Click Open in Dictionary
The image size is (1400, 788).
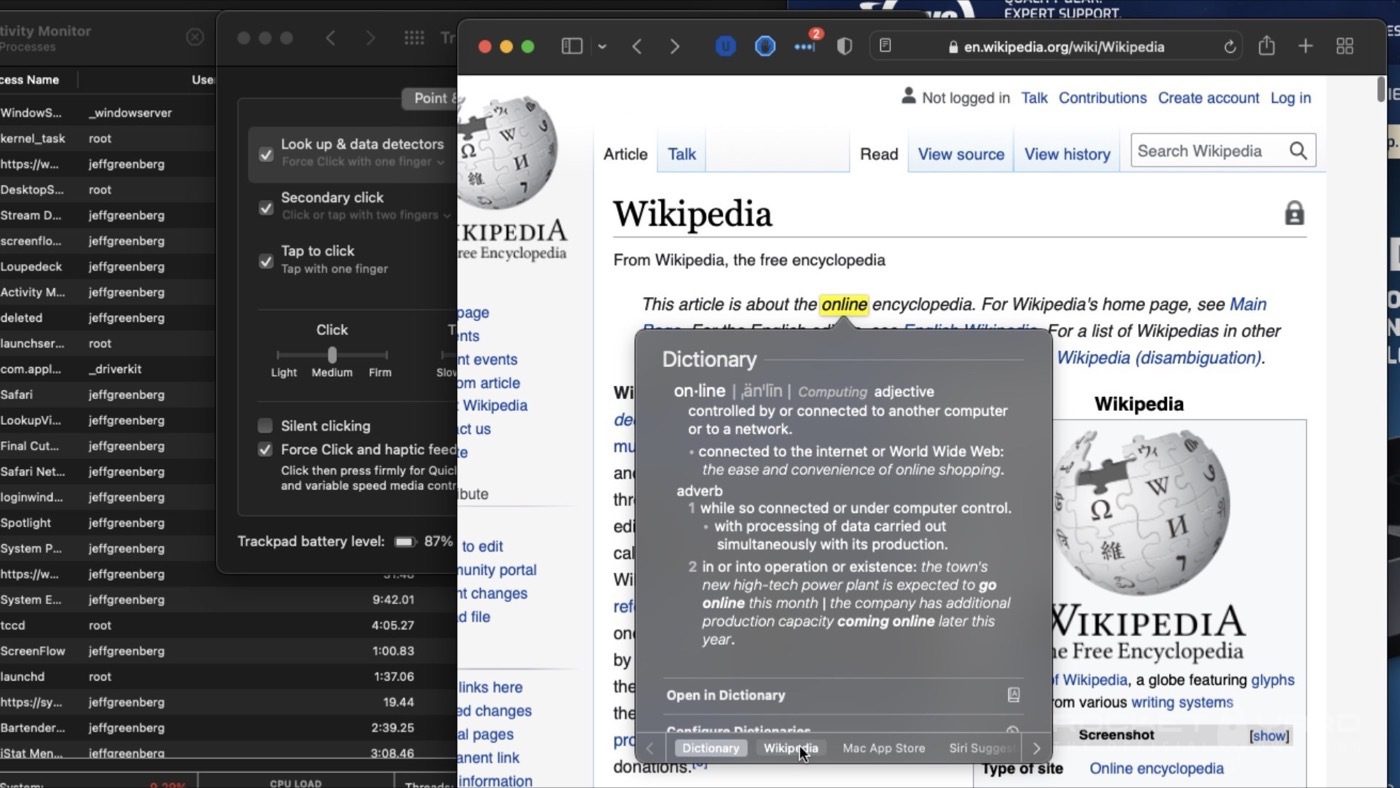(725, 695)
